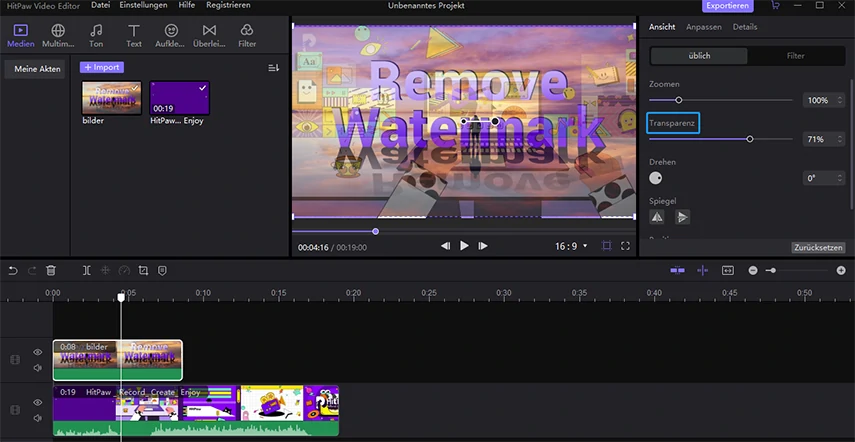Step to the next frame

coord(483,246)
